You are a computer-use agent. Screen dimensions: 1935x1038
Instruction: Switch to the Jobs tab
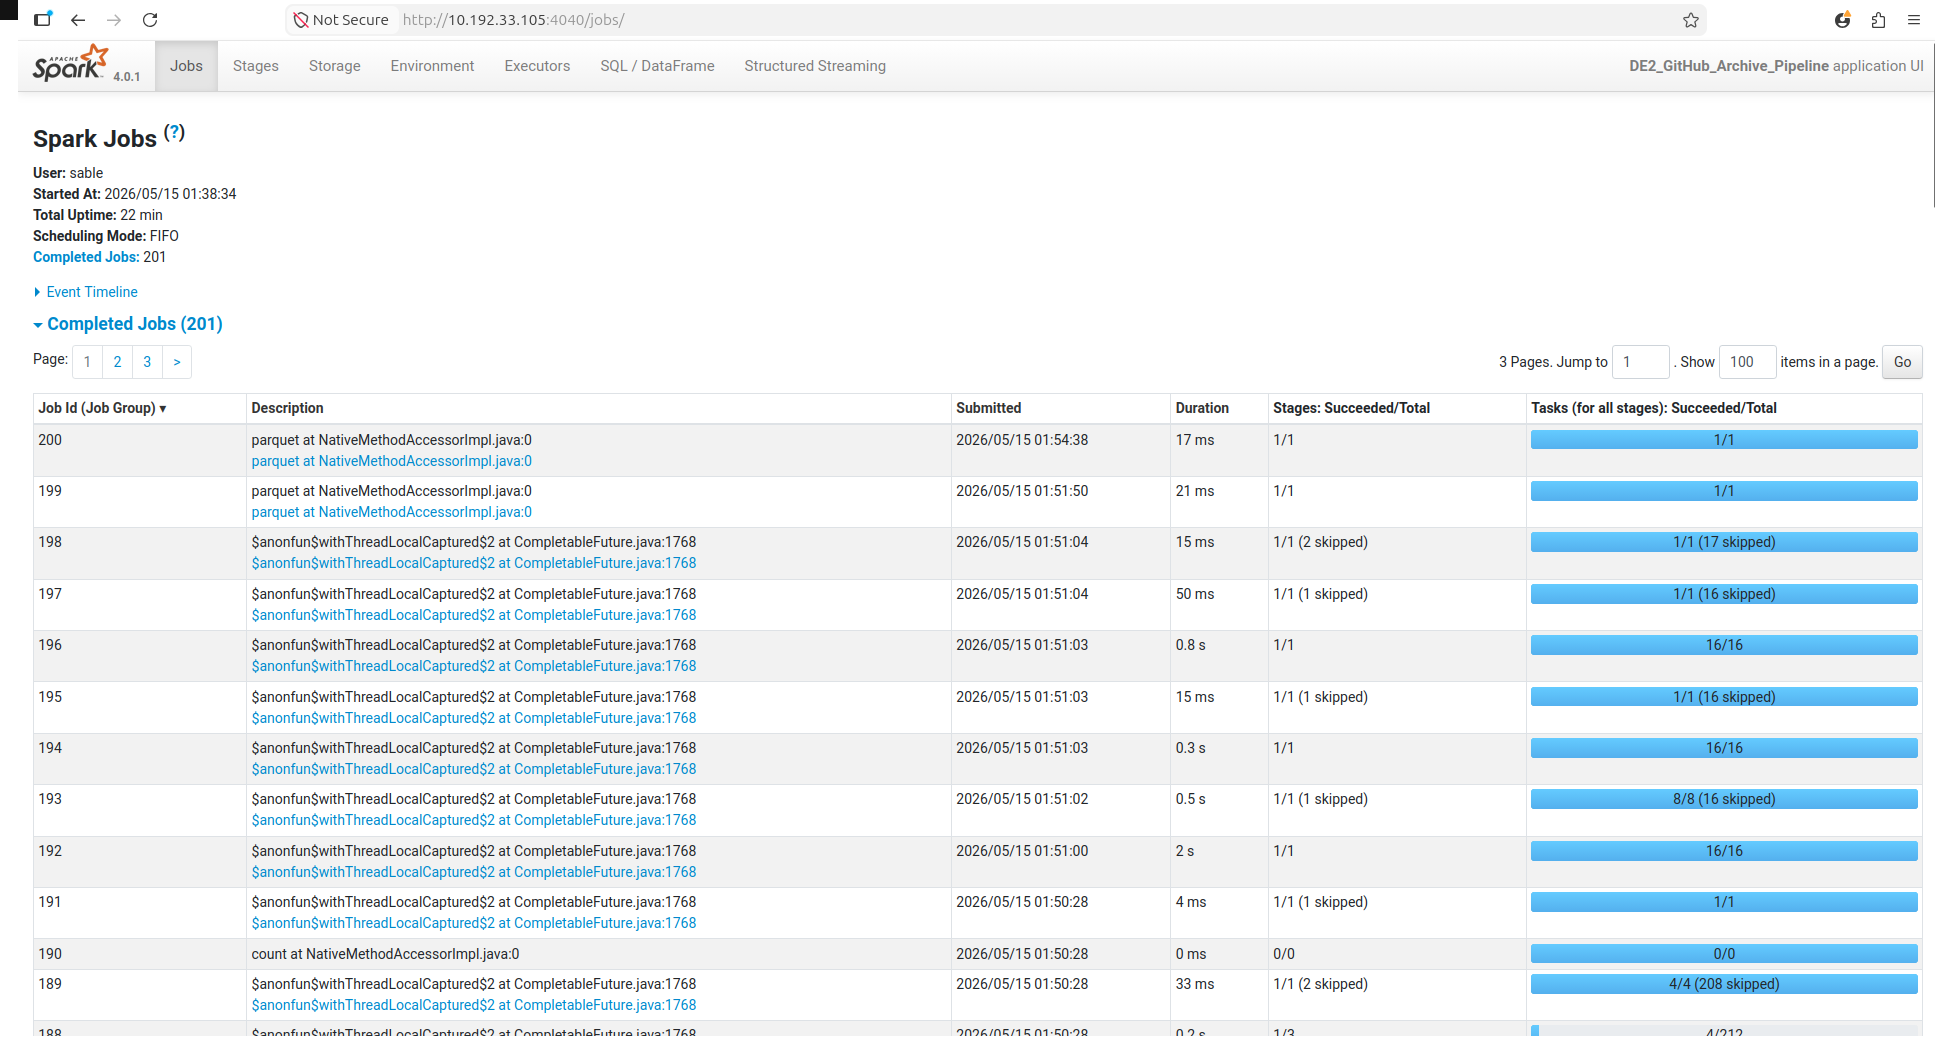coord(186,66)
